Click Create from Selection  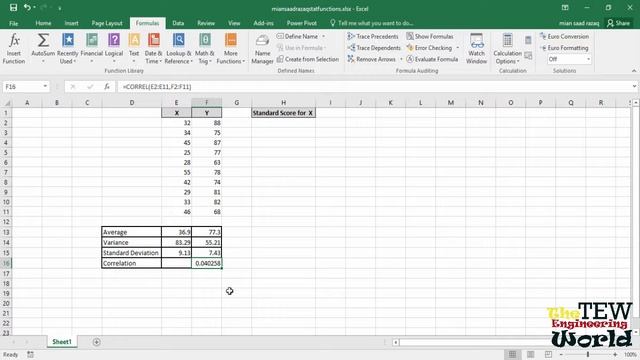308,59
